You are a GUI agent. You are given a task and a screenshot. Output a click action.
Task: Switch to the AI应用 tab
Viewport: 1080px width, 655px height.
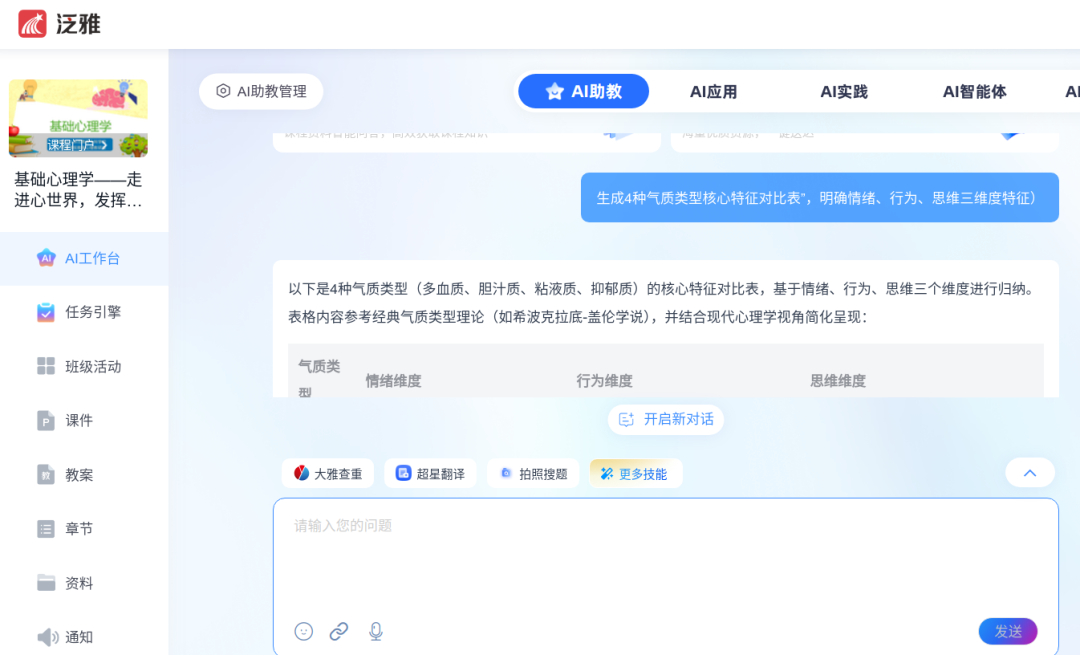[713, 92]
